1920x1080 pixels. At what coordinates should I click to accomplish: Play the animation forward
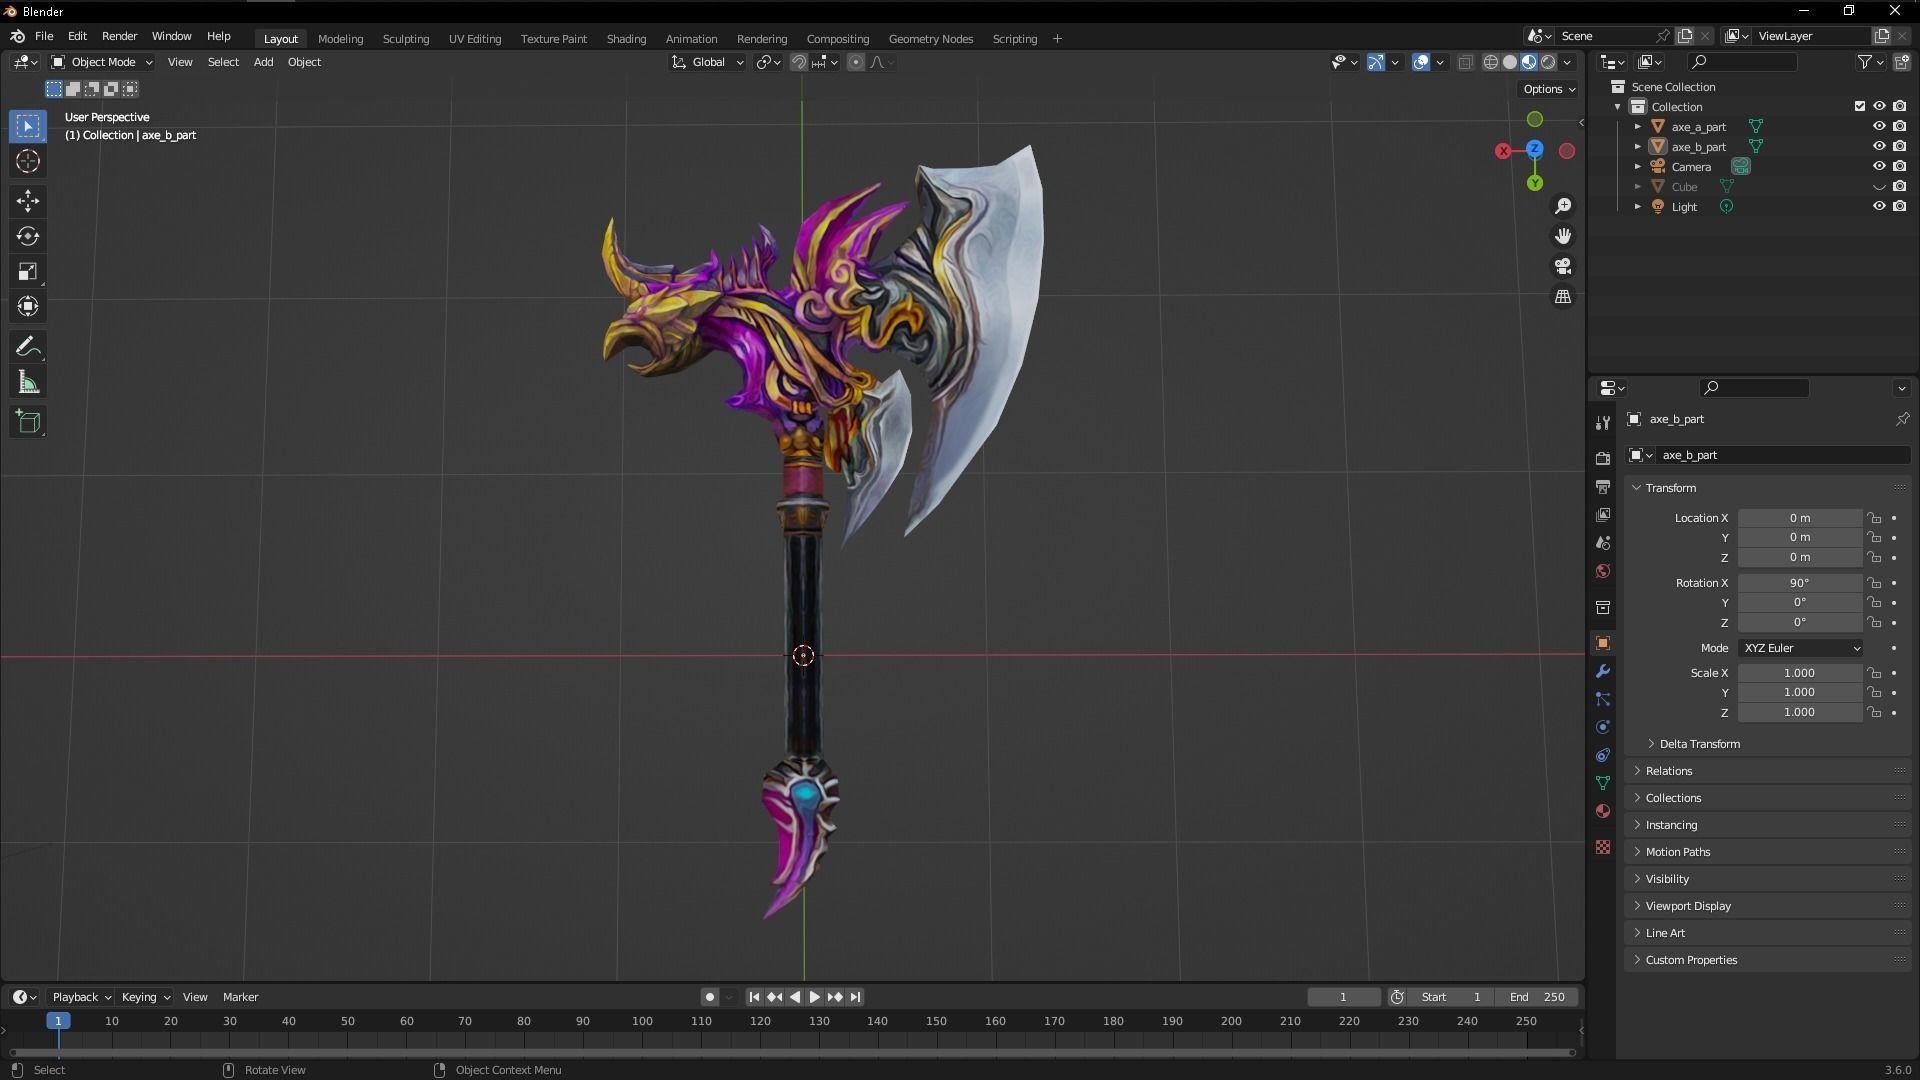(814, 997)
